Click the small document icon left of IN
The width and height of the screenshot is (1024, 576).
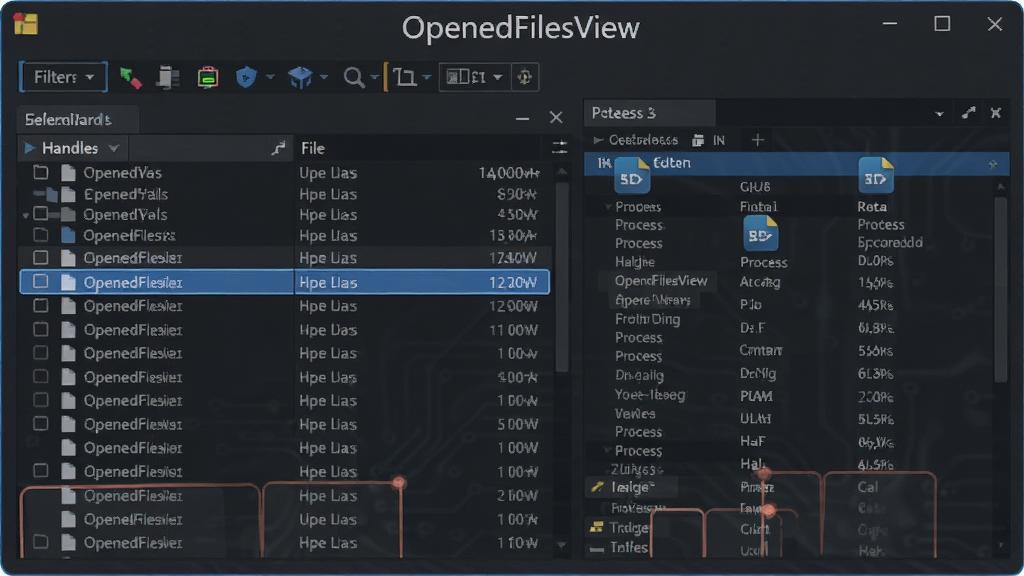(698, 140)
